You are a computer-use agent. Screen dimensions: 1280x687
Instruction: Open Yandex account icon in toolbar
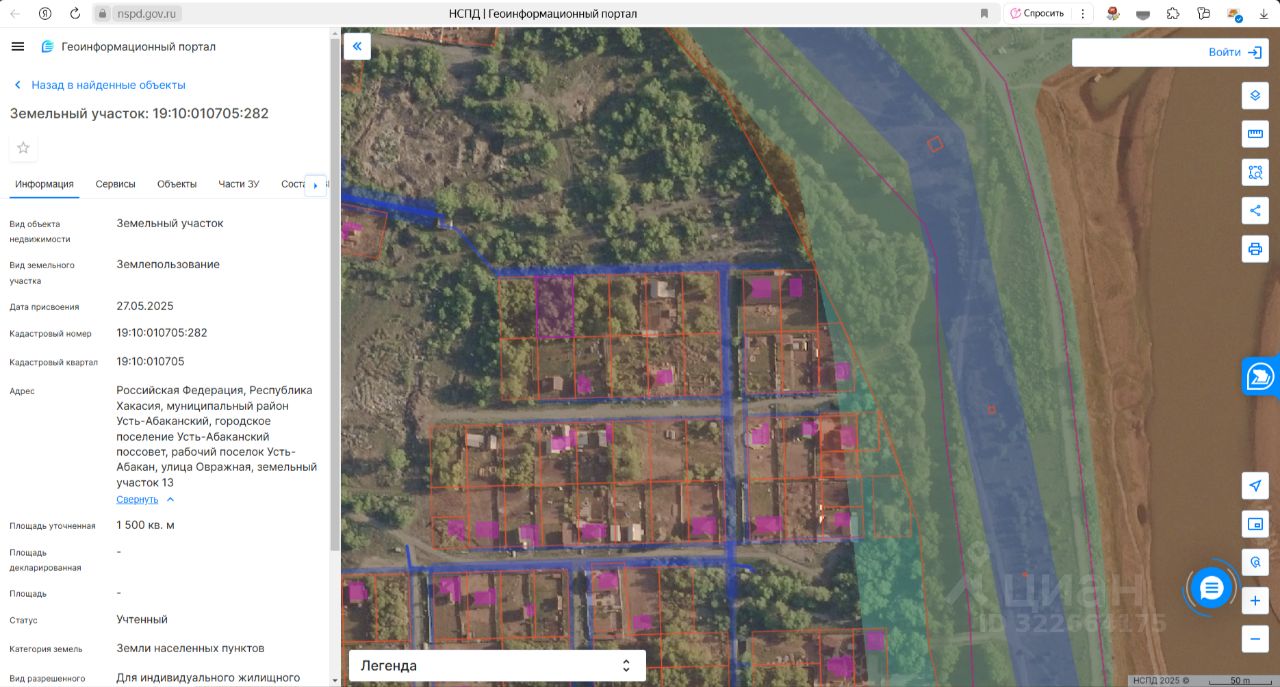pyautogui.click(x=45, y=13)
